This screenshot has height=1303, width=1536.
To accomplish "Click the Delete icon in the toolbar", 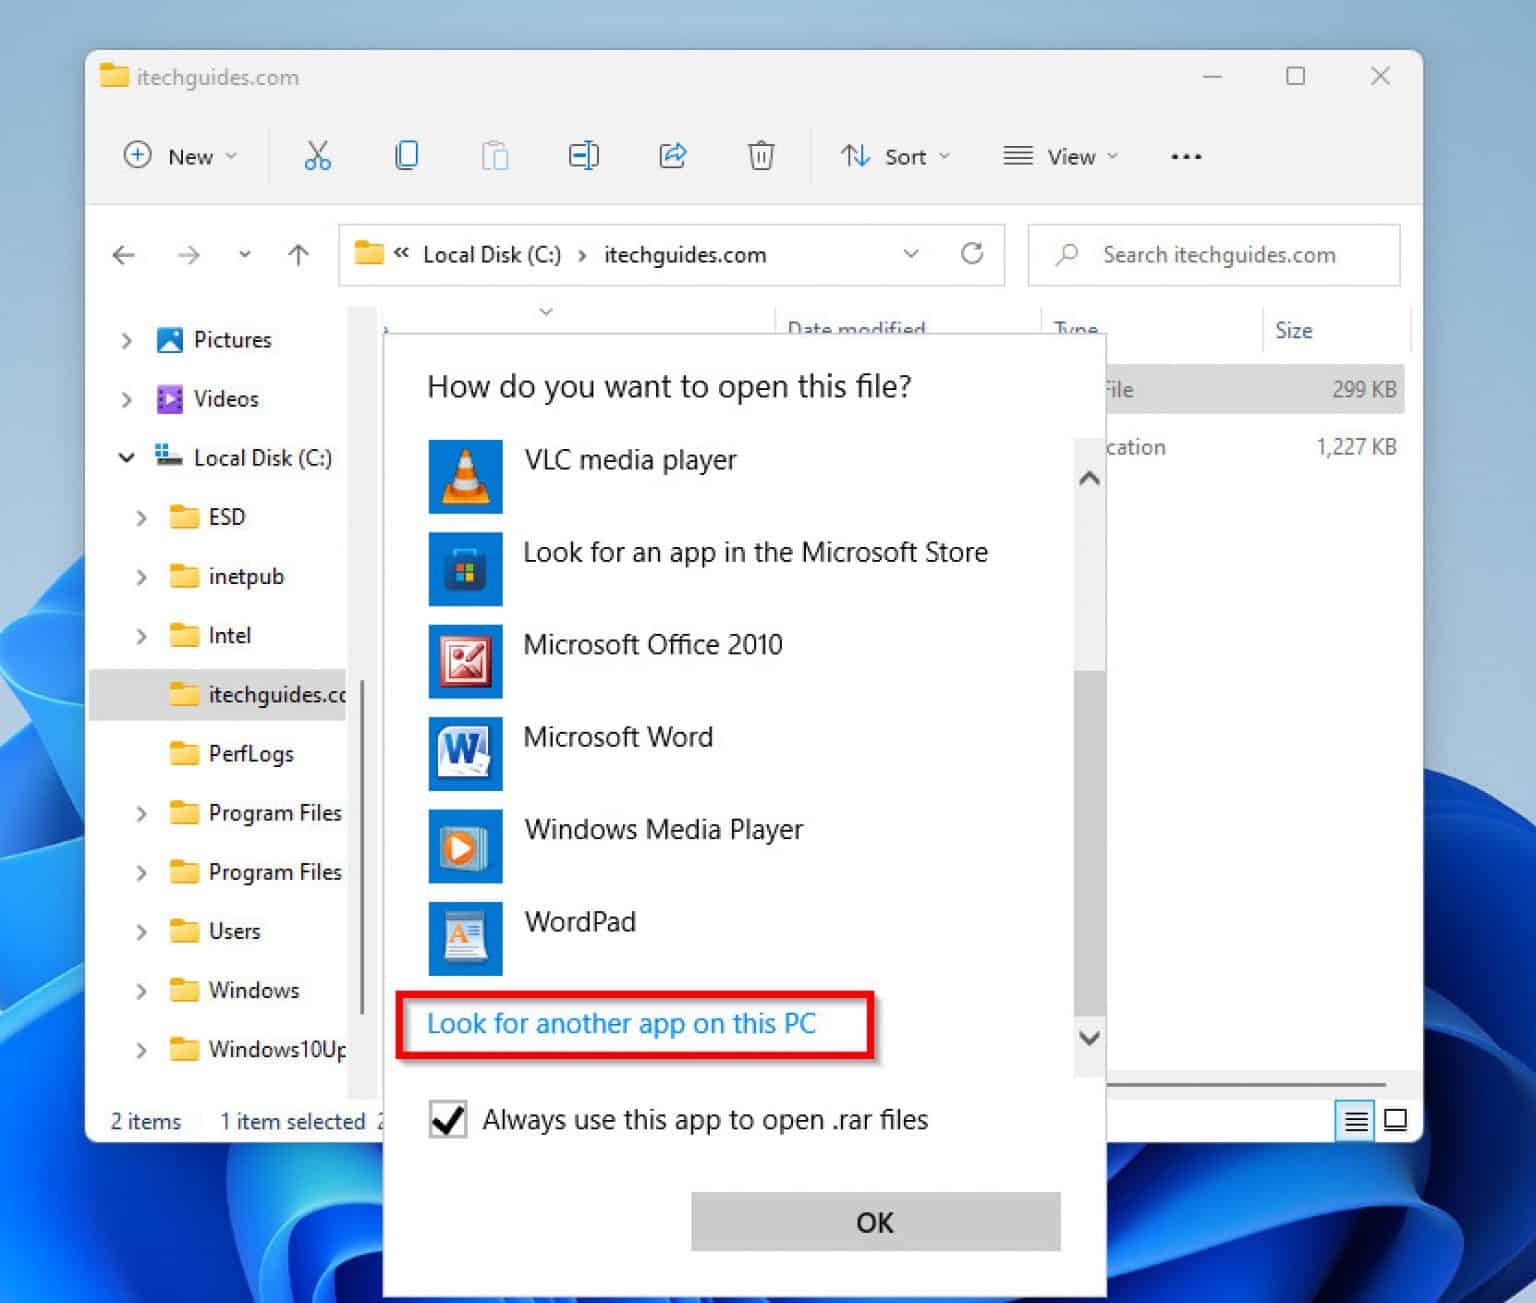I will point(761,156).
